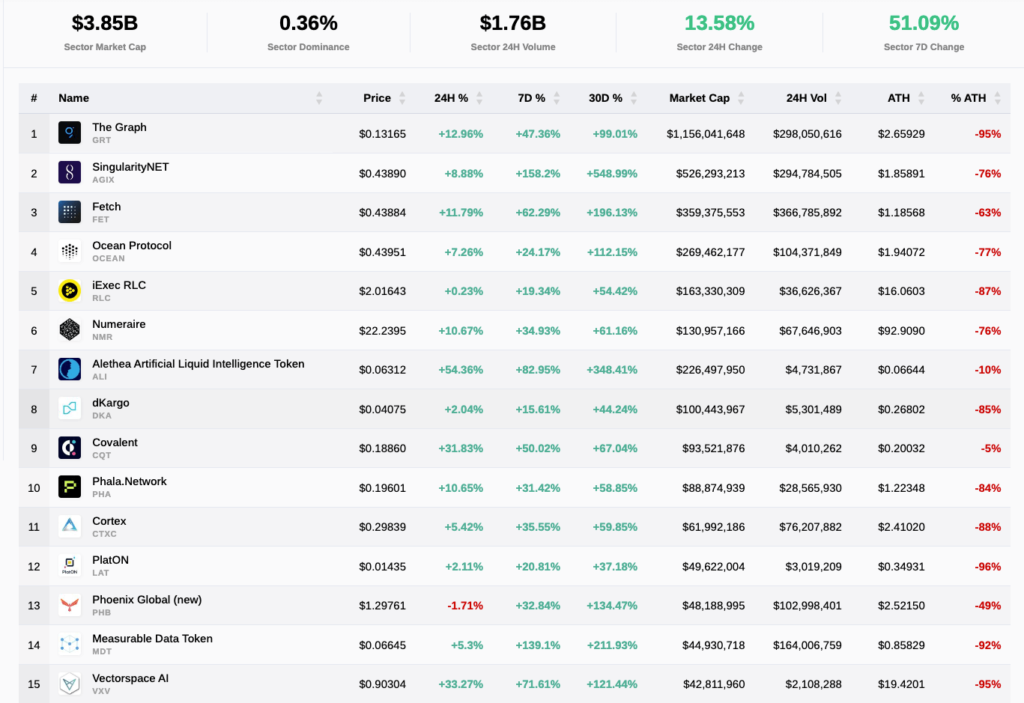The image size is (1024, 703).
Task: Click the iExec RLC yellow icon
Action: (69, 290)
